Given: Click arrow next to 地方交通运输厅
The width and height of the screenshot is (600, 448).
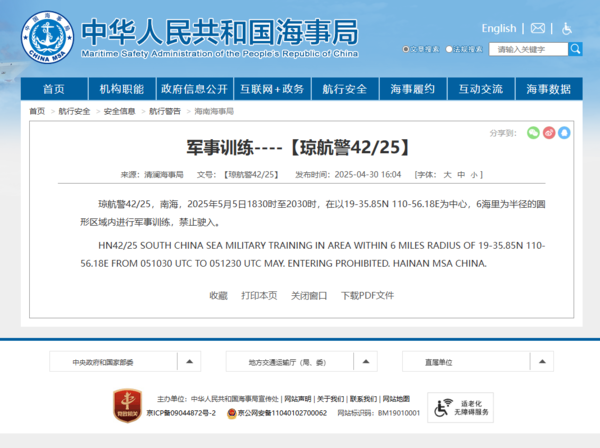Looking at the screenshot, I should 366,362.
